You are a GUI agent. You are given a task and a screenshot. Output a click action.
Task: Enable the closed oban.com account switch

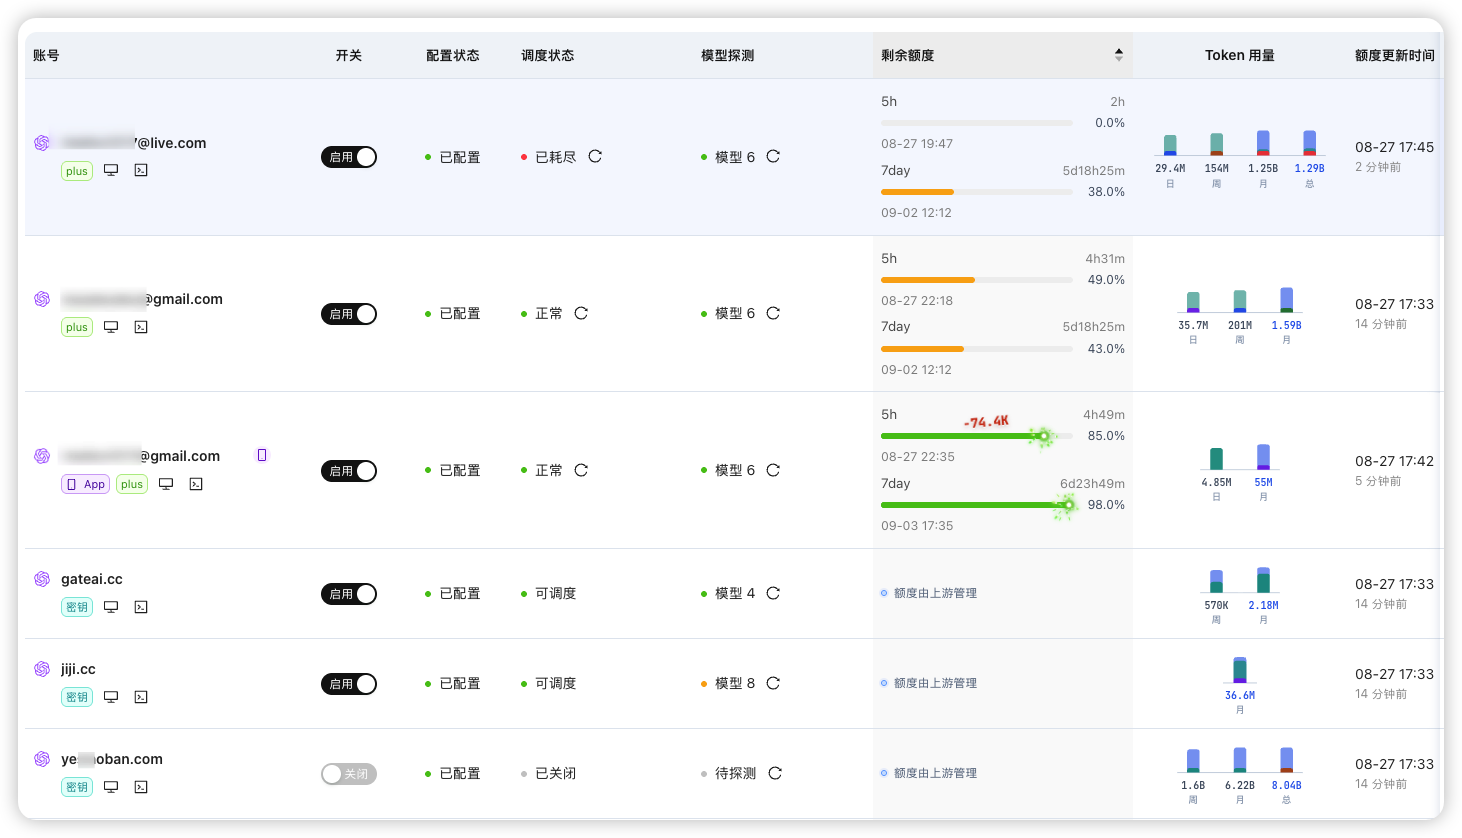coord(349,774)
